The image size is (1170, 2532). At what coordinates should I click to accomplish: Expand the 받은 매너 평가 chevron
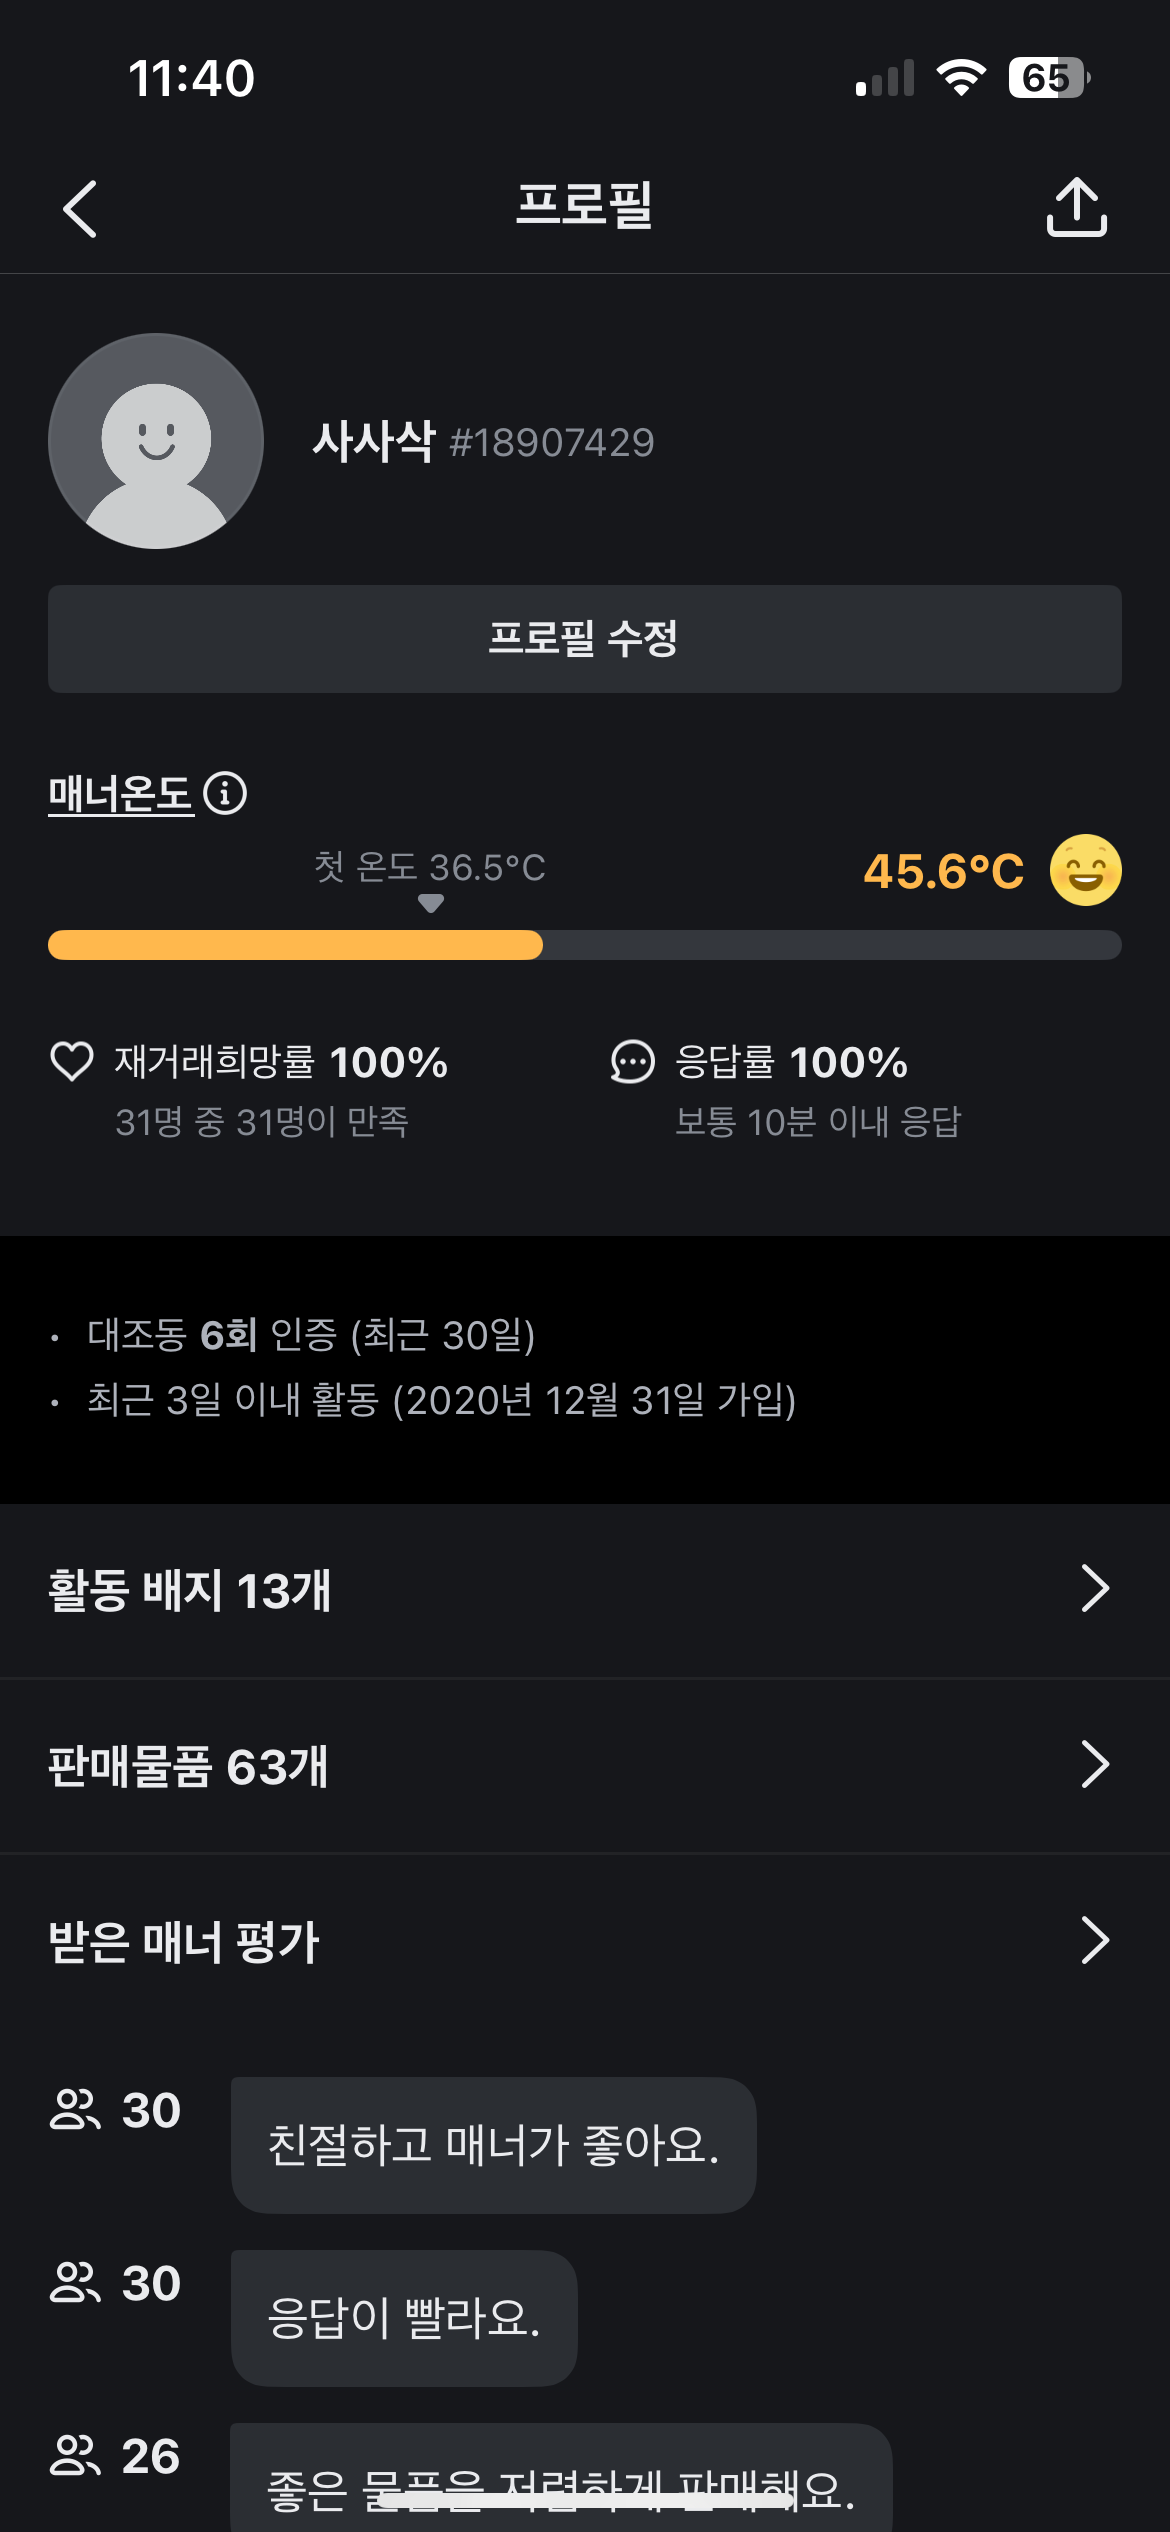[1095, 1941]
